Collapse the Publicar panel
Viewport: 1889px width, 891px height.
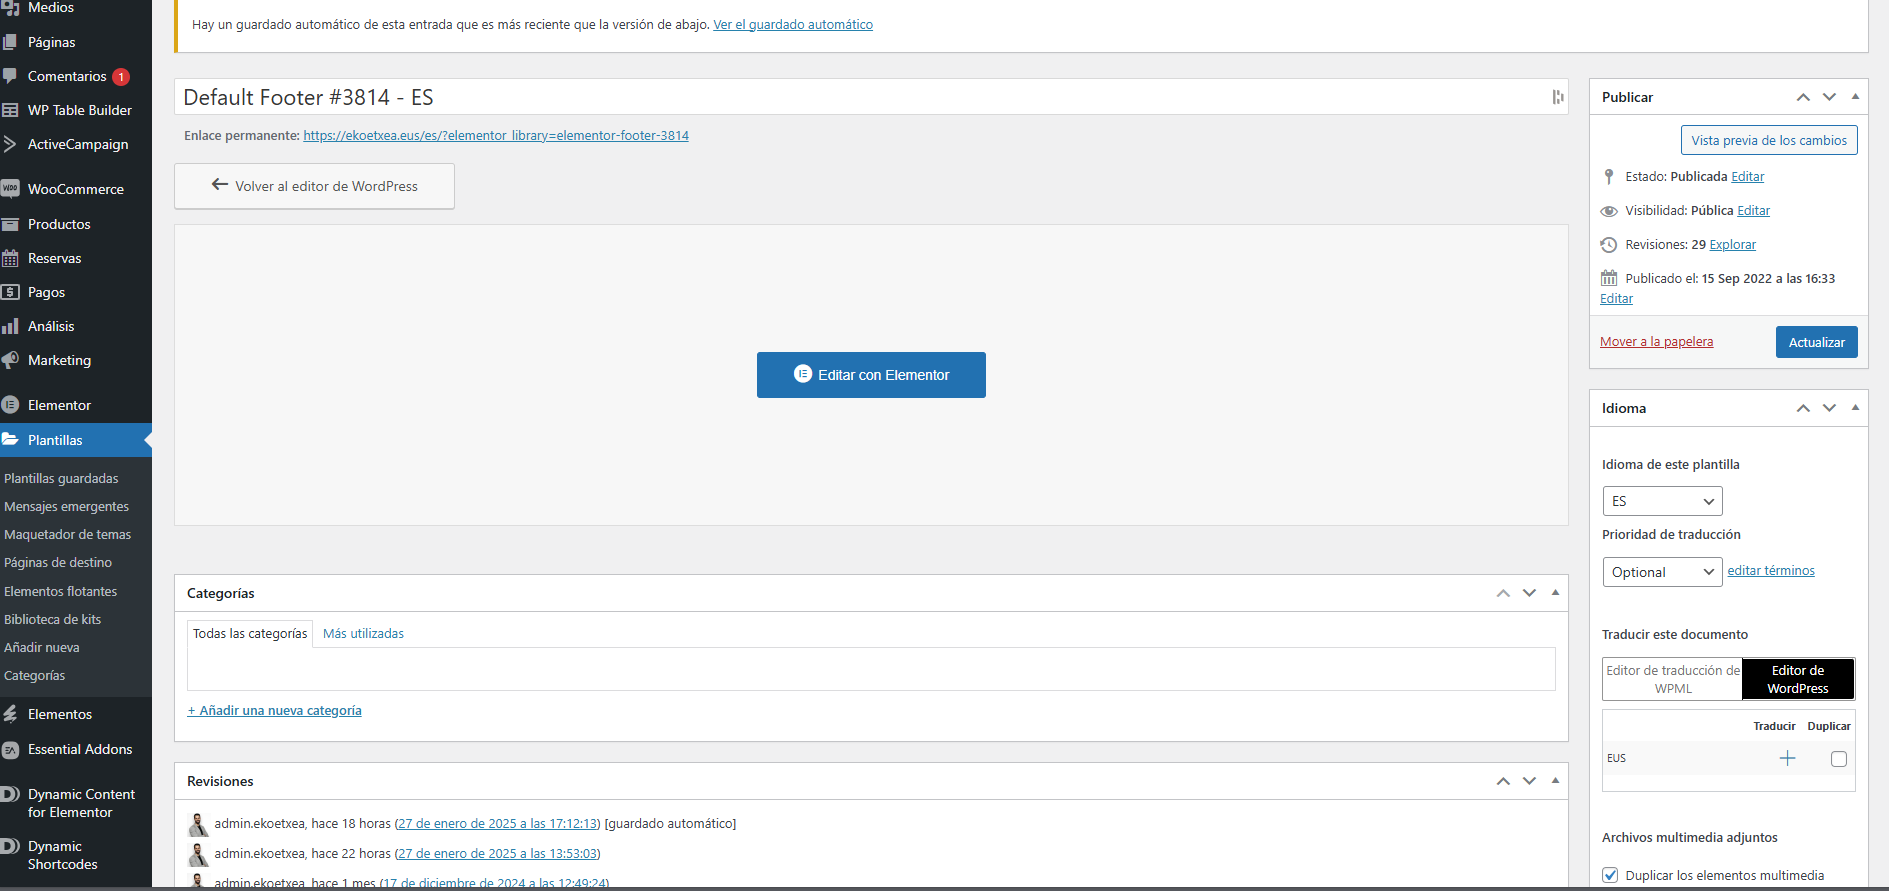pyautogui.click(x=1855, y=97)
